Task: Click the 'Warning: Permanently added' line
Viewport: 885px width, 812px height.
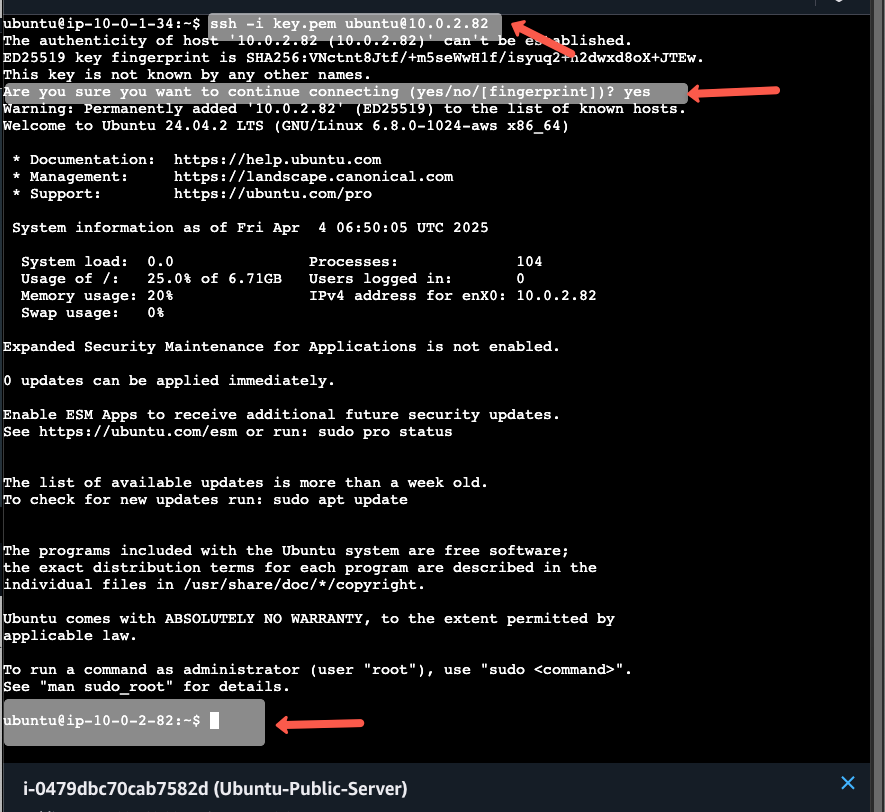Action: click(x=344, y=108)
